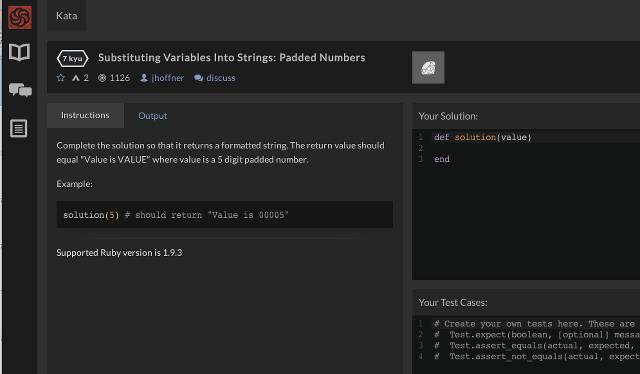Image resolution: width=640 pixels, height=374 pixels.
Task: Click the discuss speech bubble icon
Action: [x=198, y=78]
